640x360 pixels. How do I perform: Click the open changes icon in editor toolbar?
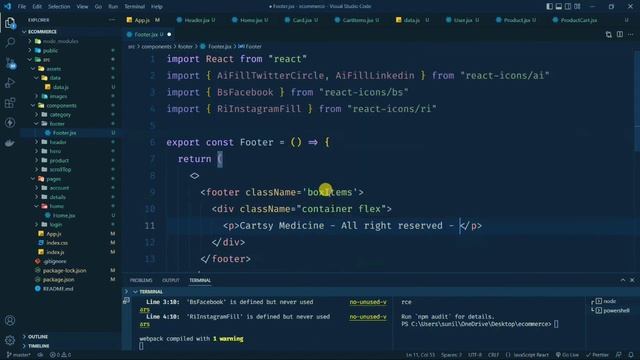point(609,34)
